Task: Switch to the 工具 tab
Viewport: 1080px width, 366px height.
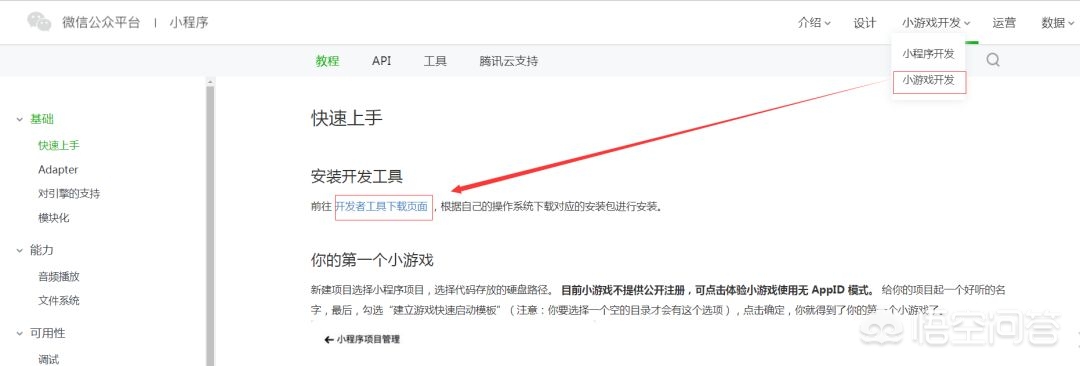Action: point(435,61)
